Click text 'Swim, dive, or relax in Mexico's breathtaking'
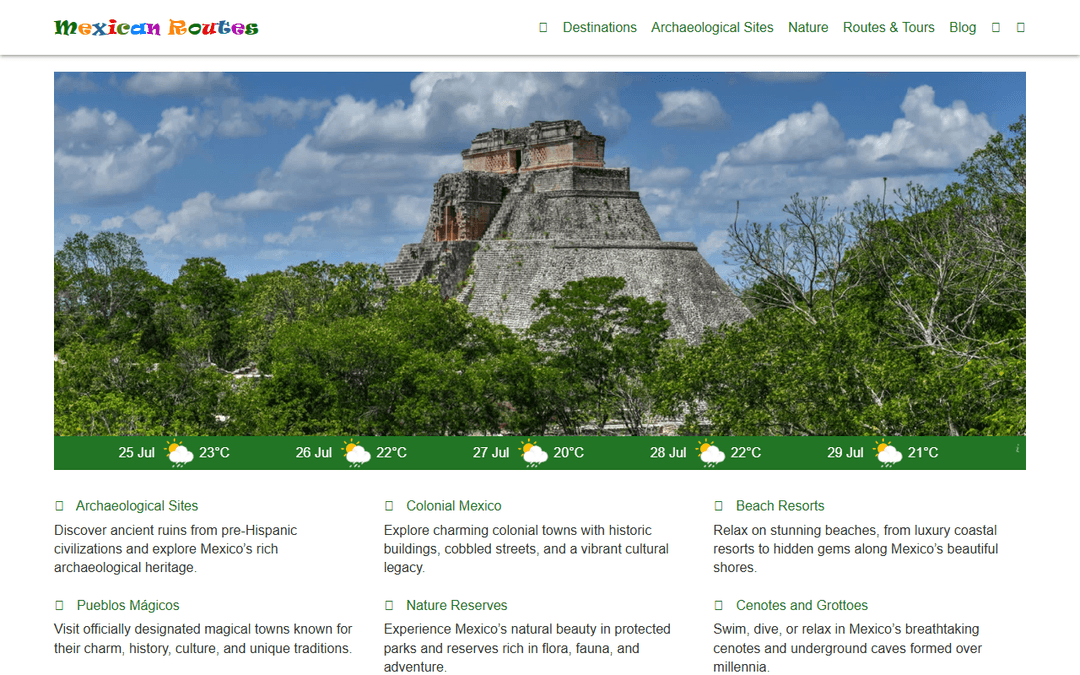The width and height of the screenshot is (1080, 675). click(x=846, y=630)
